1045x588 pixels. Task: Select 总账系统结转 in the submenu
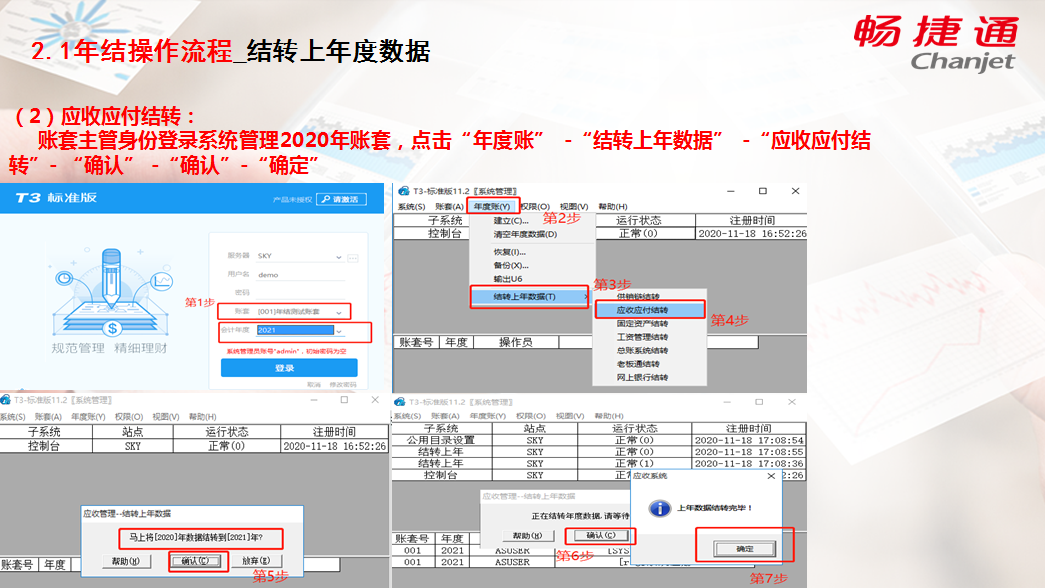tap(642, 351)
